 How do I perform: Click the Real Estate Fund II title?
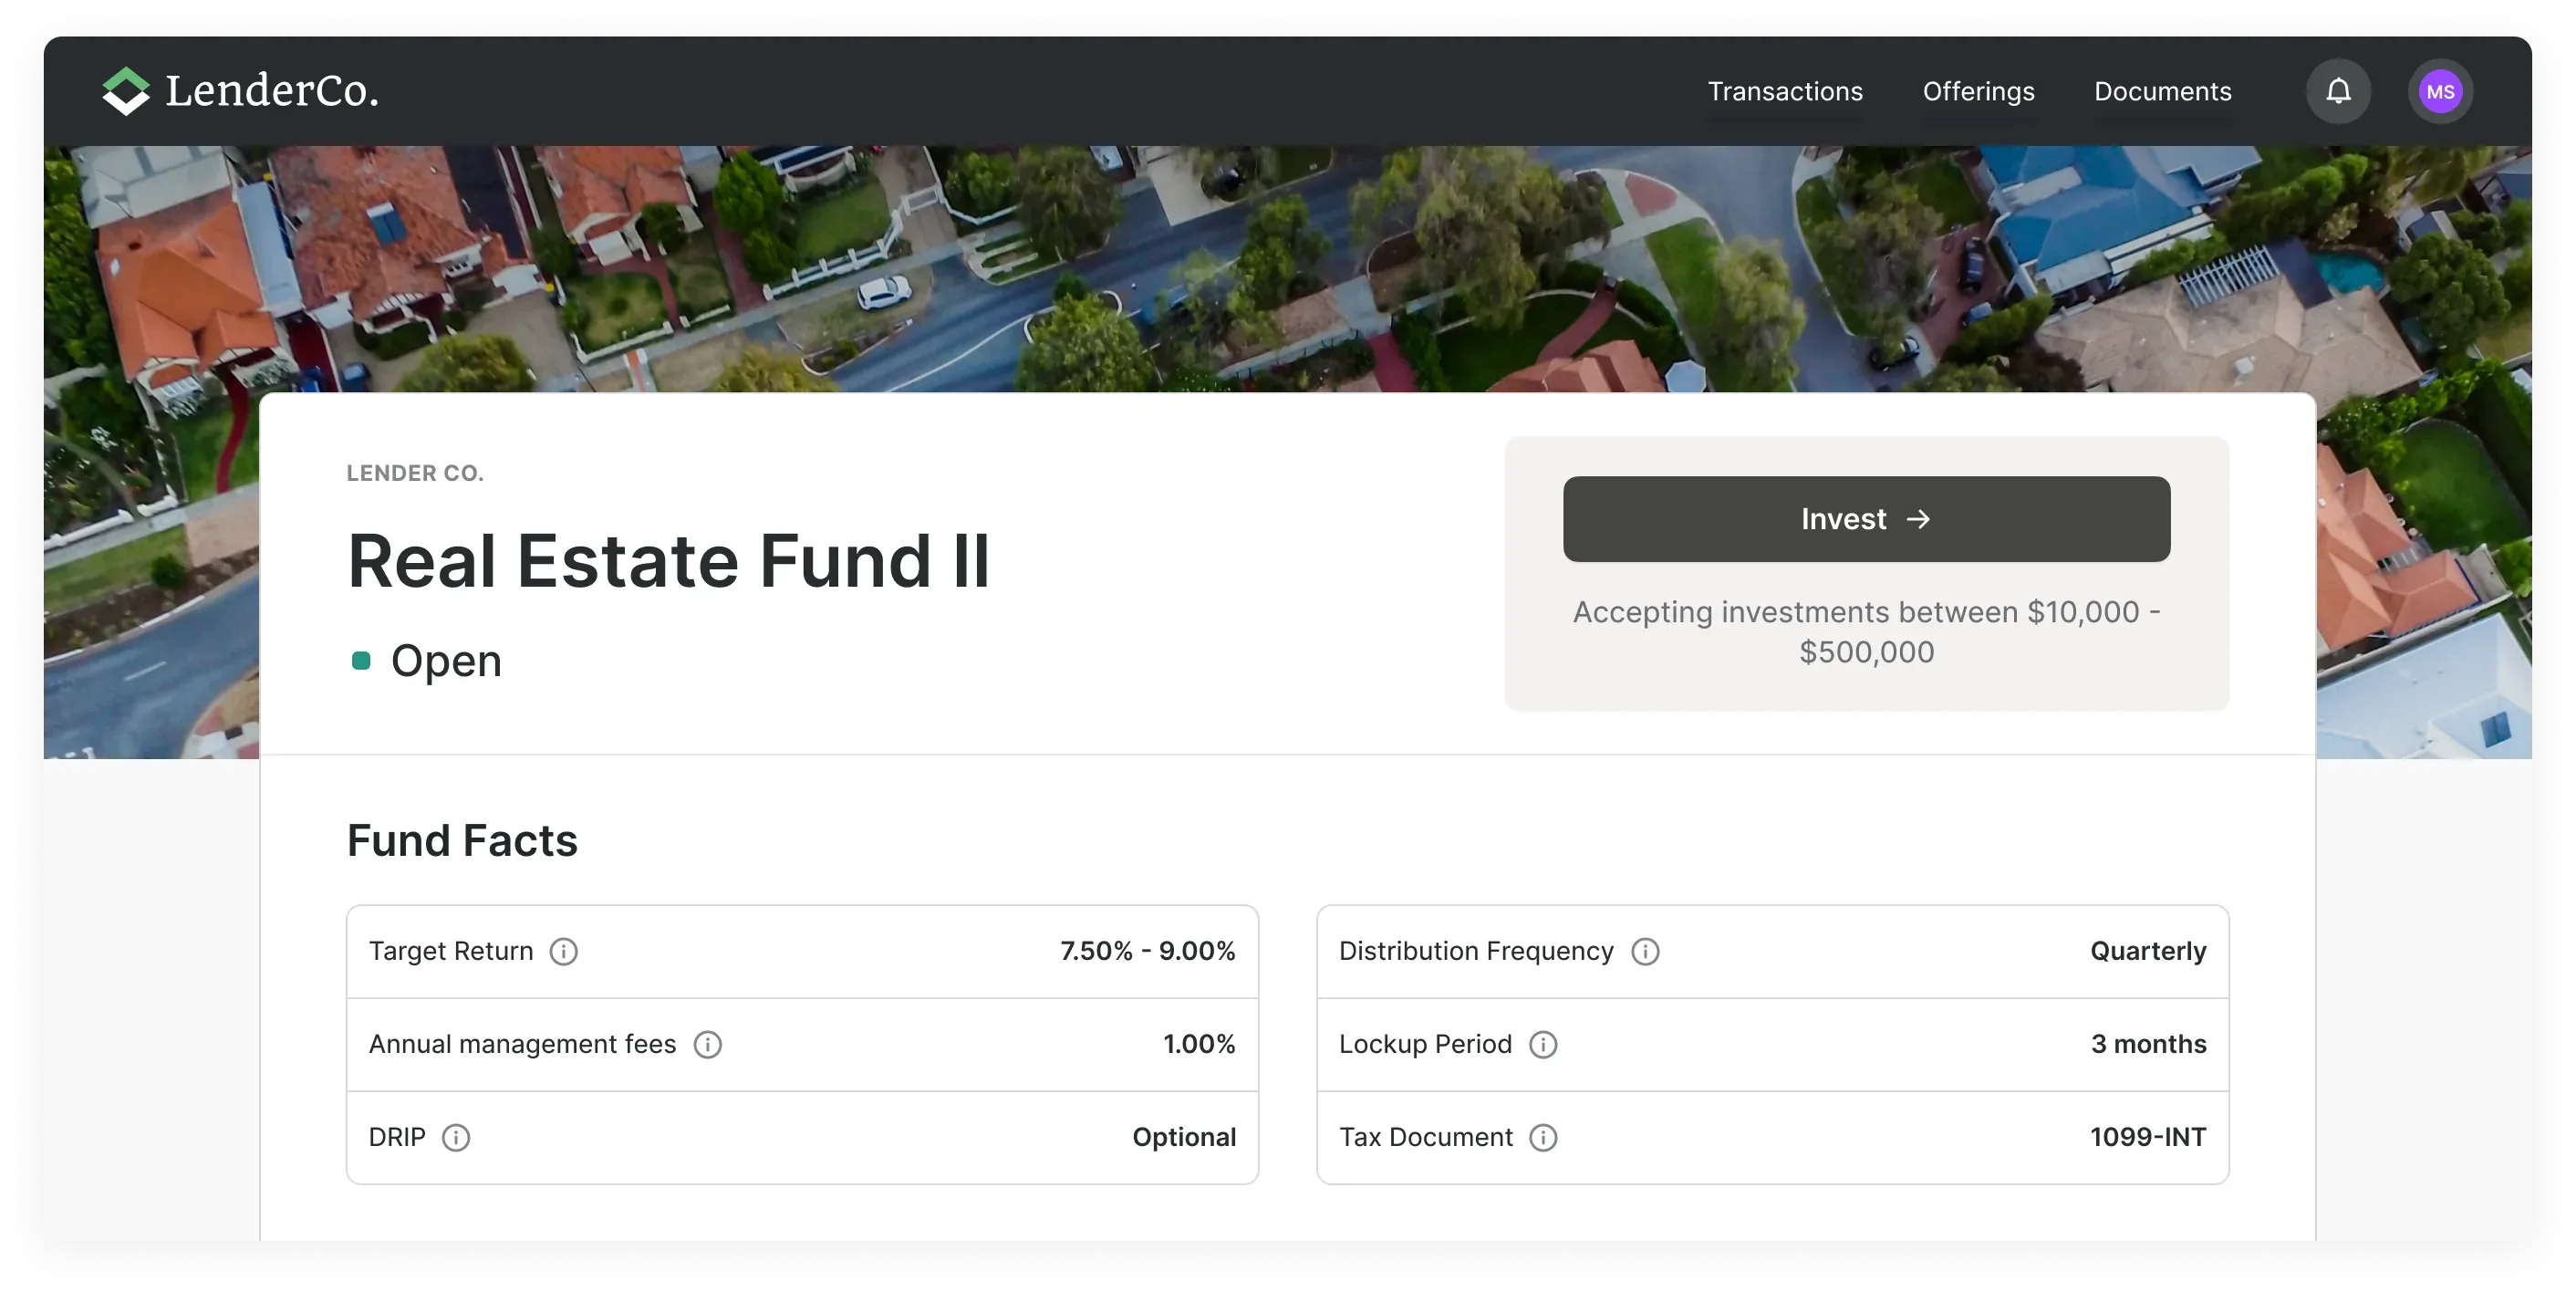tap(668, 561)
